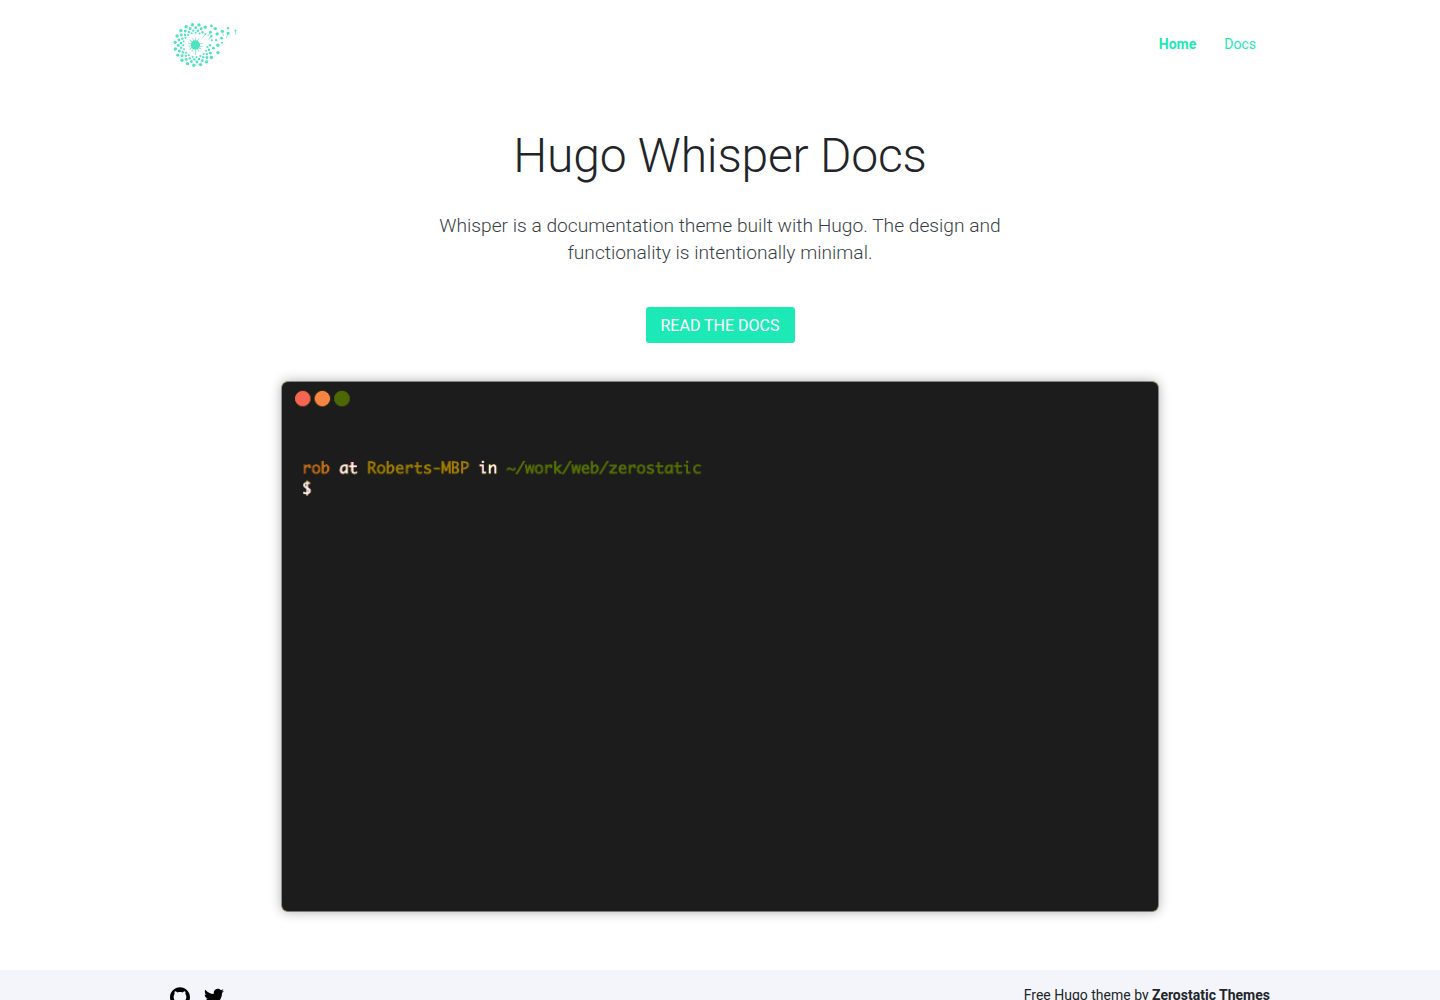The height and width of the screenshot is (1000, 1440).
Task: Click the READ THE DOCS button
Action: pyautogui.click(x=720, y=325)
